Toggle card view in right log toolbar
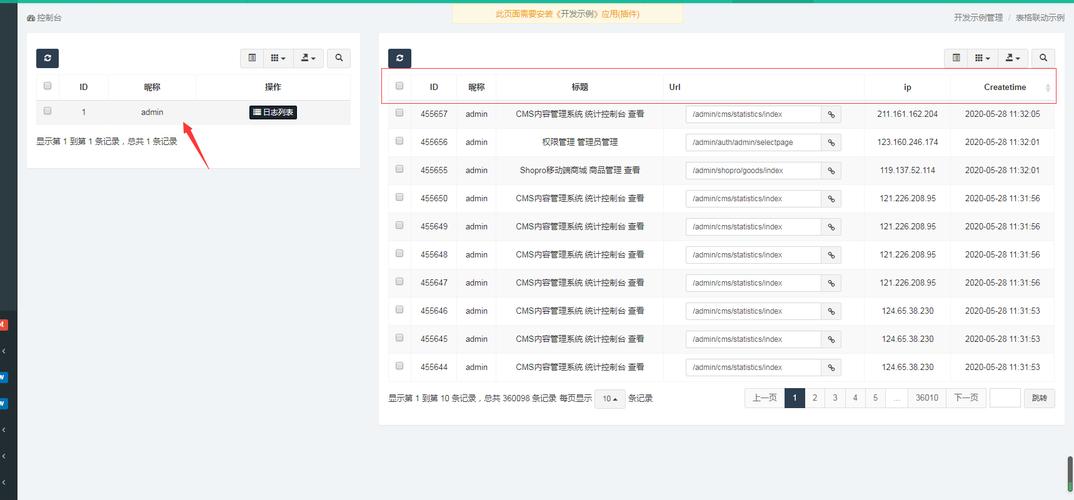1074x500 pixels. 956,59
